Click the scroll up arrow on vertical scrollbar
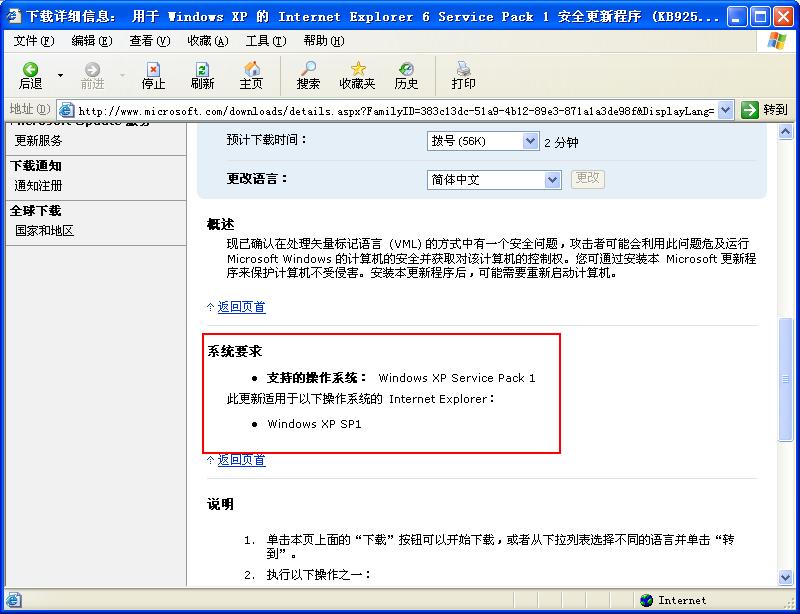The image size is (800, 614). coord(786,132)
